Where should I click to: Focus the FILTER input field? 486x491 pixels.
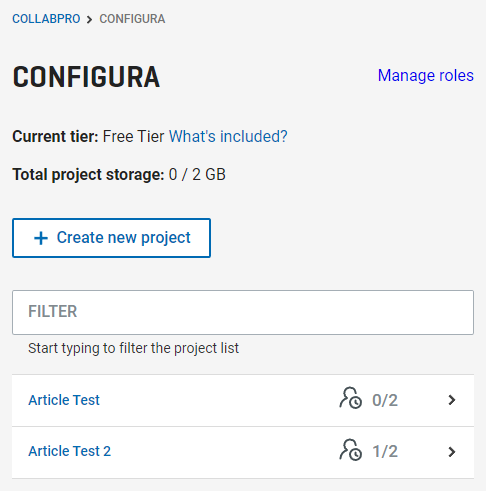click(243, 312)
